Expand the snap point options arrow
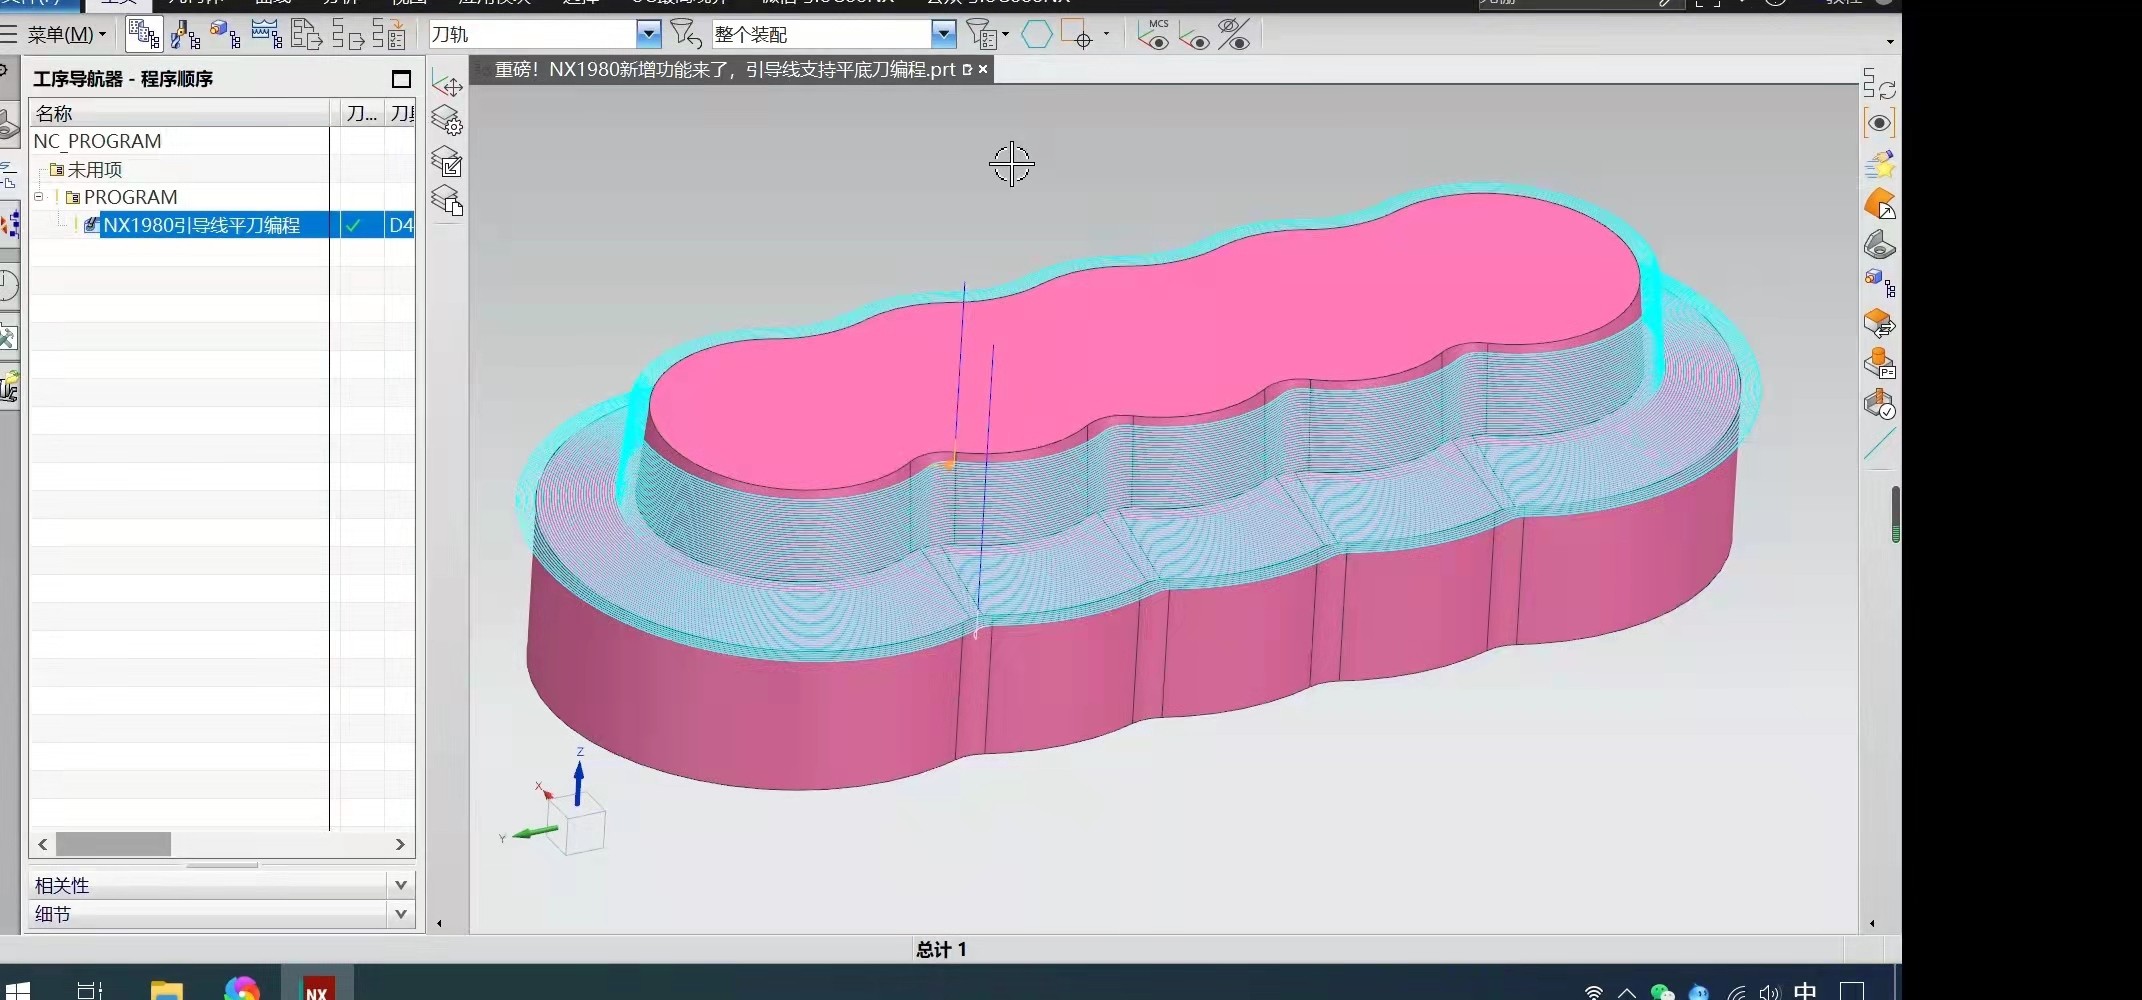The image size is (2142, 1000). [1106, 34]
